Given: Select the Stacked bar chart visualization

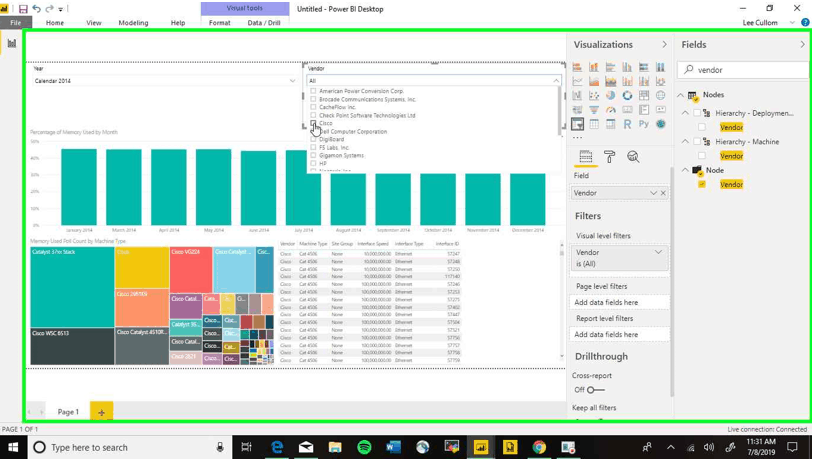Looking at the screenshot, I should pos(577,67).
